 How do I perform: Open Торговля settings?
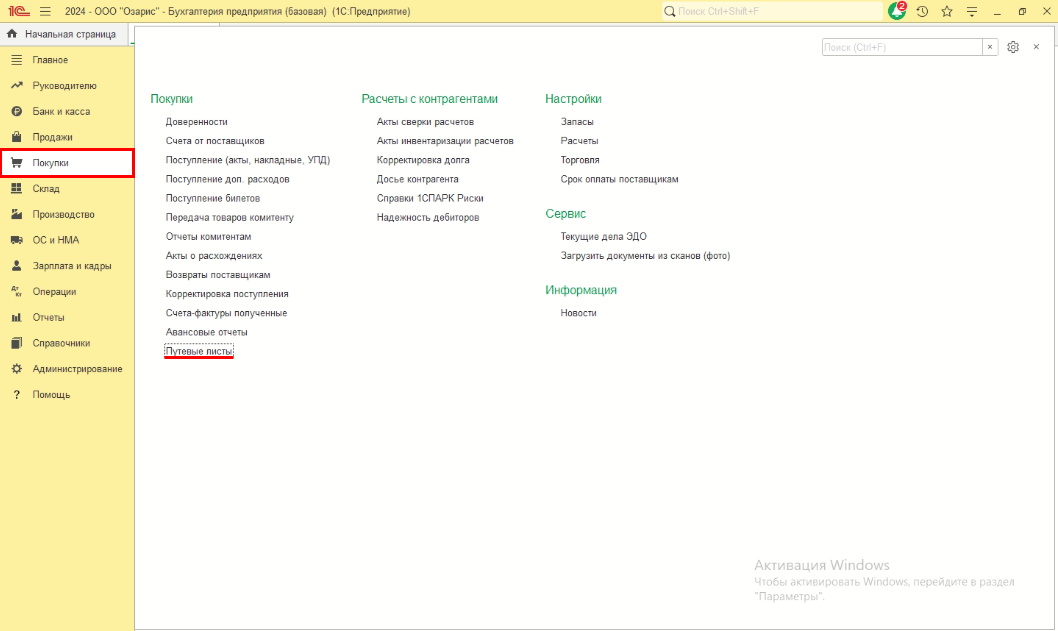tap(580, 160)
